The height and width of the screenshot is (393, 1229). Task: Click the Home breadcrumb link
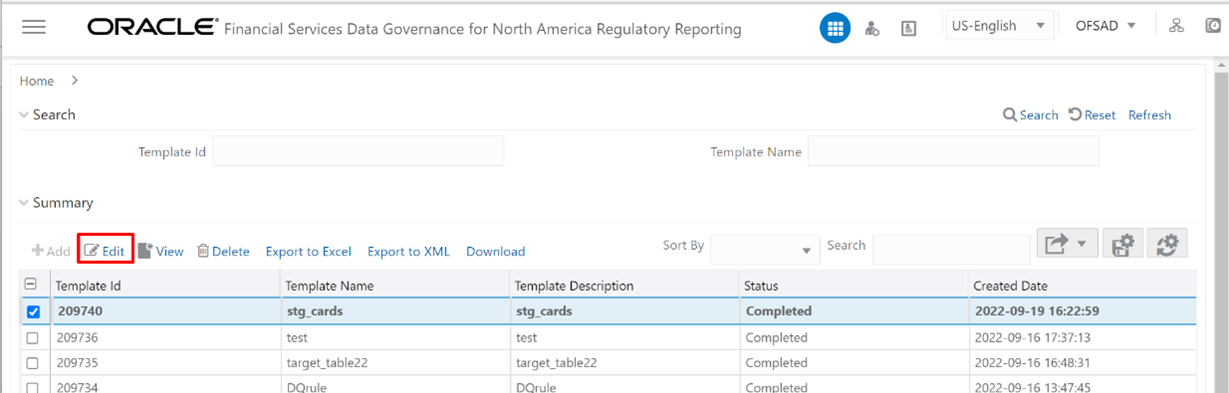point(37,80)
